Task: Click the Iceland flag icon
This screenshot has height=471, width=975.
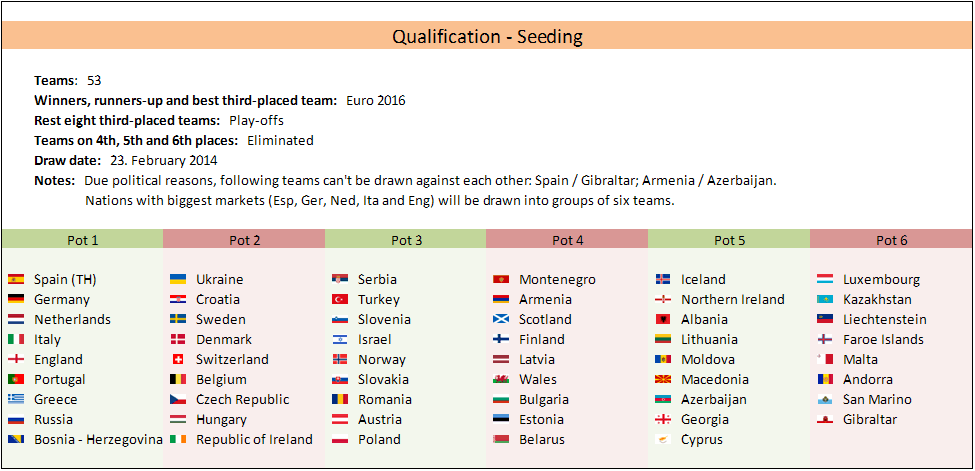Action: (664, 280)
